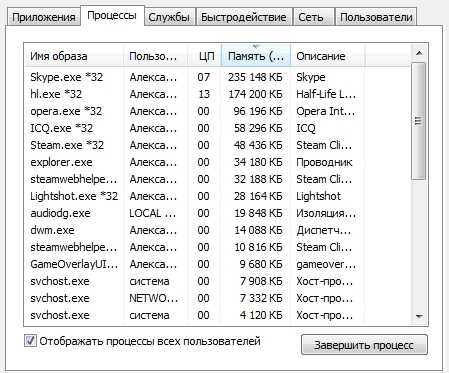Select svchost.exe row using 7 908 КБ
Image resolution: width=449 pixels, height=373 pixels.
point(218,281)
